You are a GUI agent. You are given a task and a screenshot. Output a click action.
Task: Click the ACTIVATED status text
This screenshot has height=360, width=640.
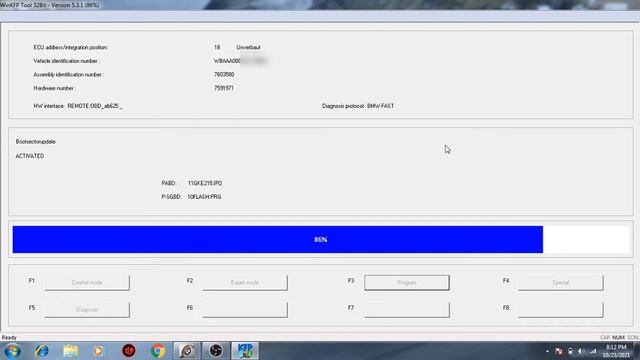coord(30,156)
